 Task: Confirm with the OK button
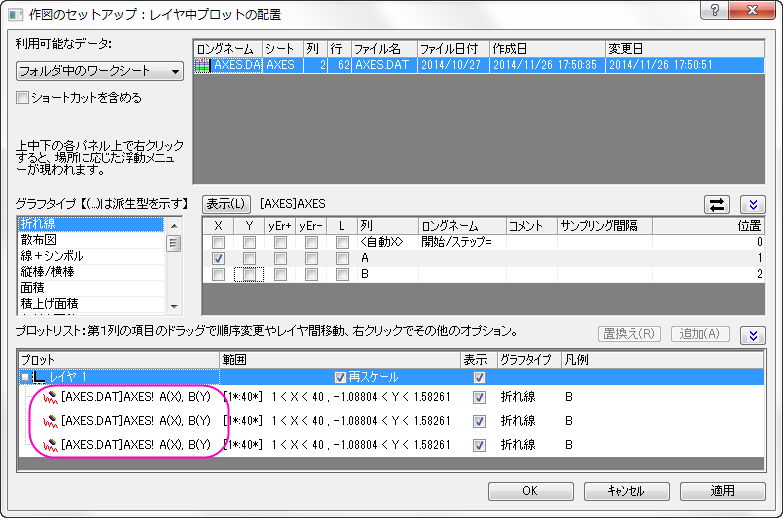tap(530, 491)
